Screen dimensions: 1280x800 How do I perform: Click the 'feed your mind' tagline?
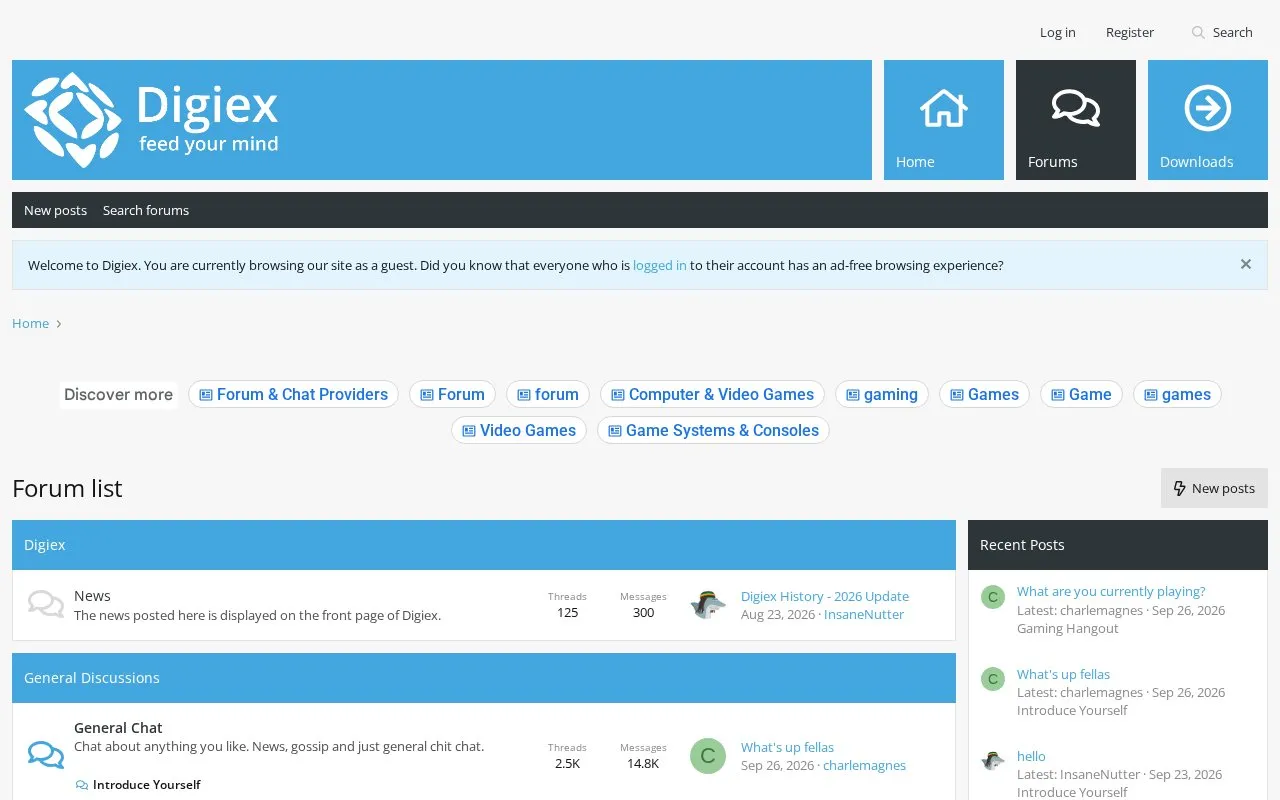point(208,143)
